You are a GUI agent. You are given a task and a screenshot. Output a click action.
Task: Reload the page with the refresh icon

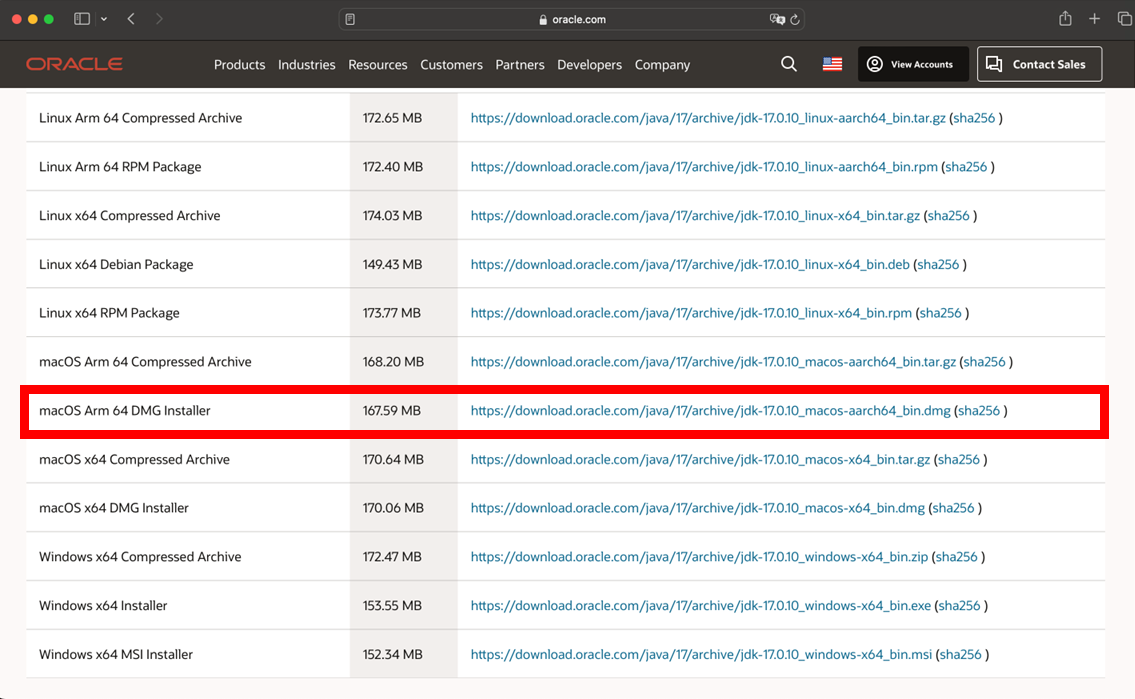pyautogui.click(x=795, y=20)
